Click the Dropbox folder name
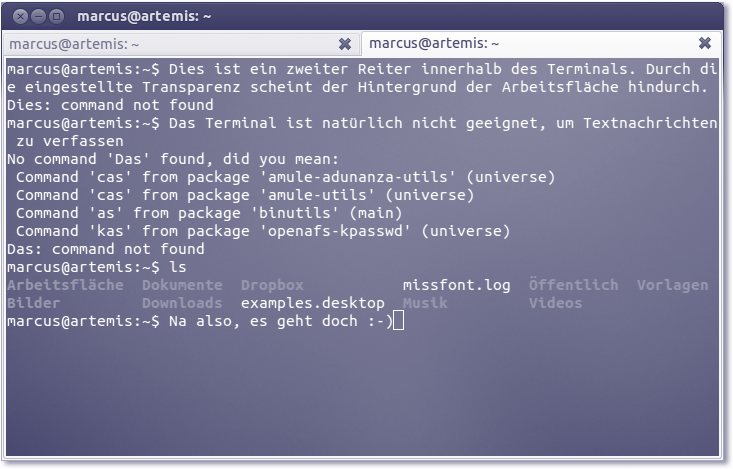This screenshot has height=469, width=733. click(272, 285)
